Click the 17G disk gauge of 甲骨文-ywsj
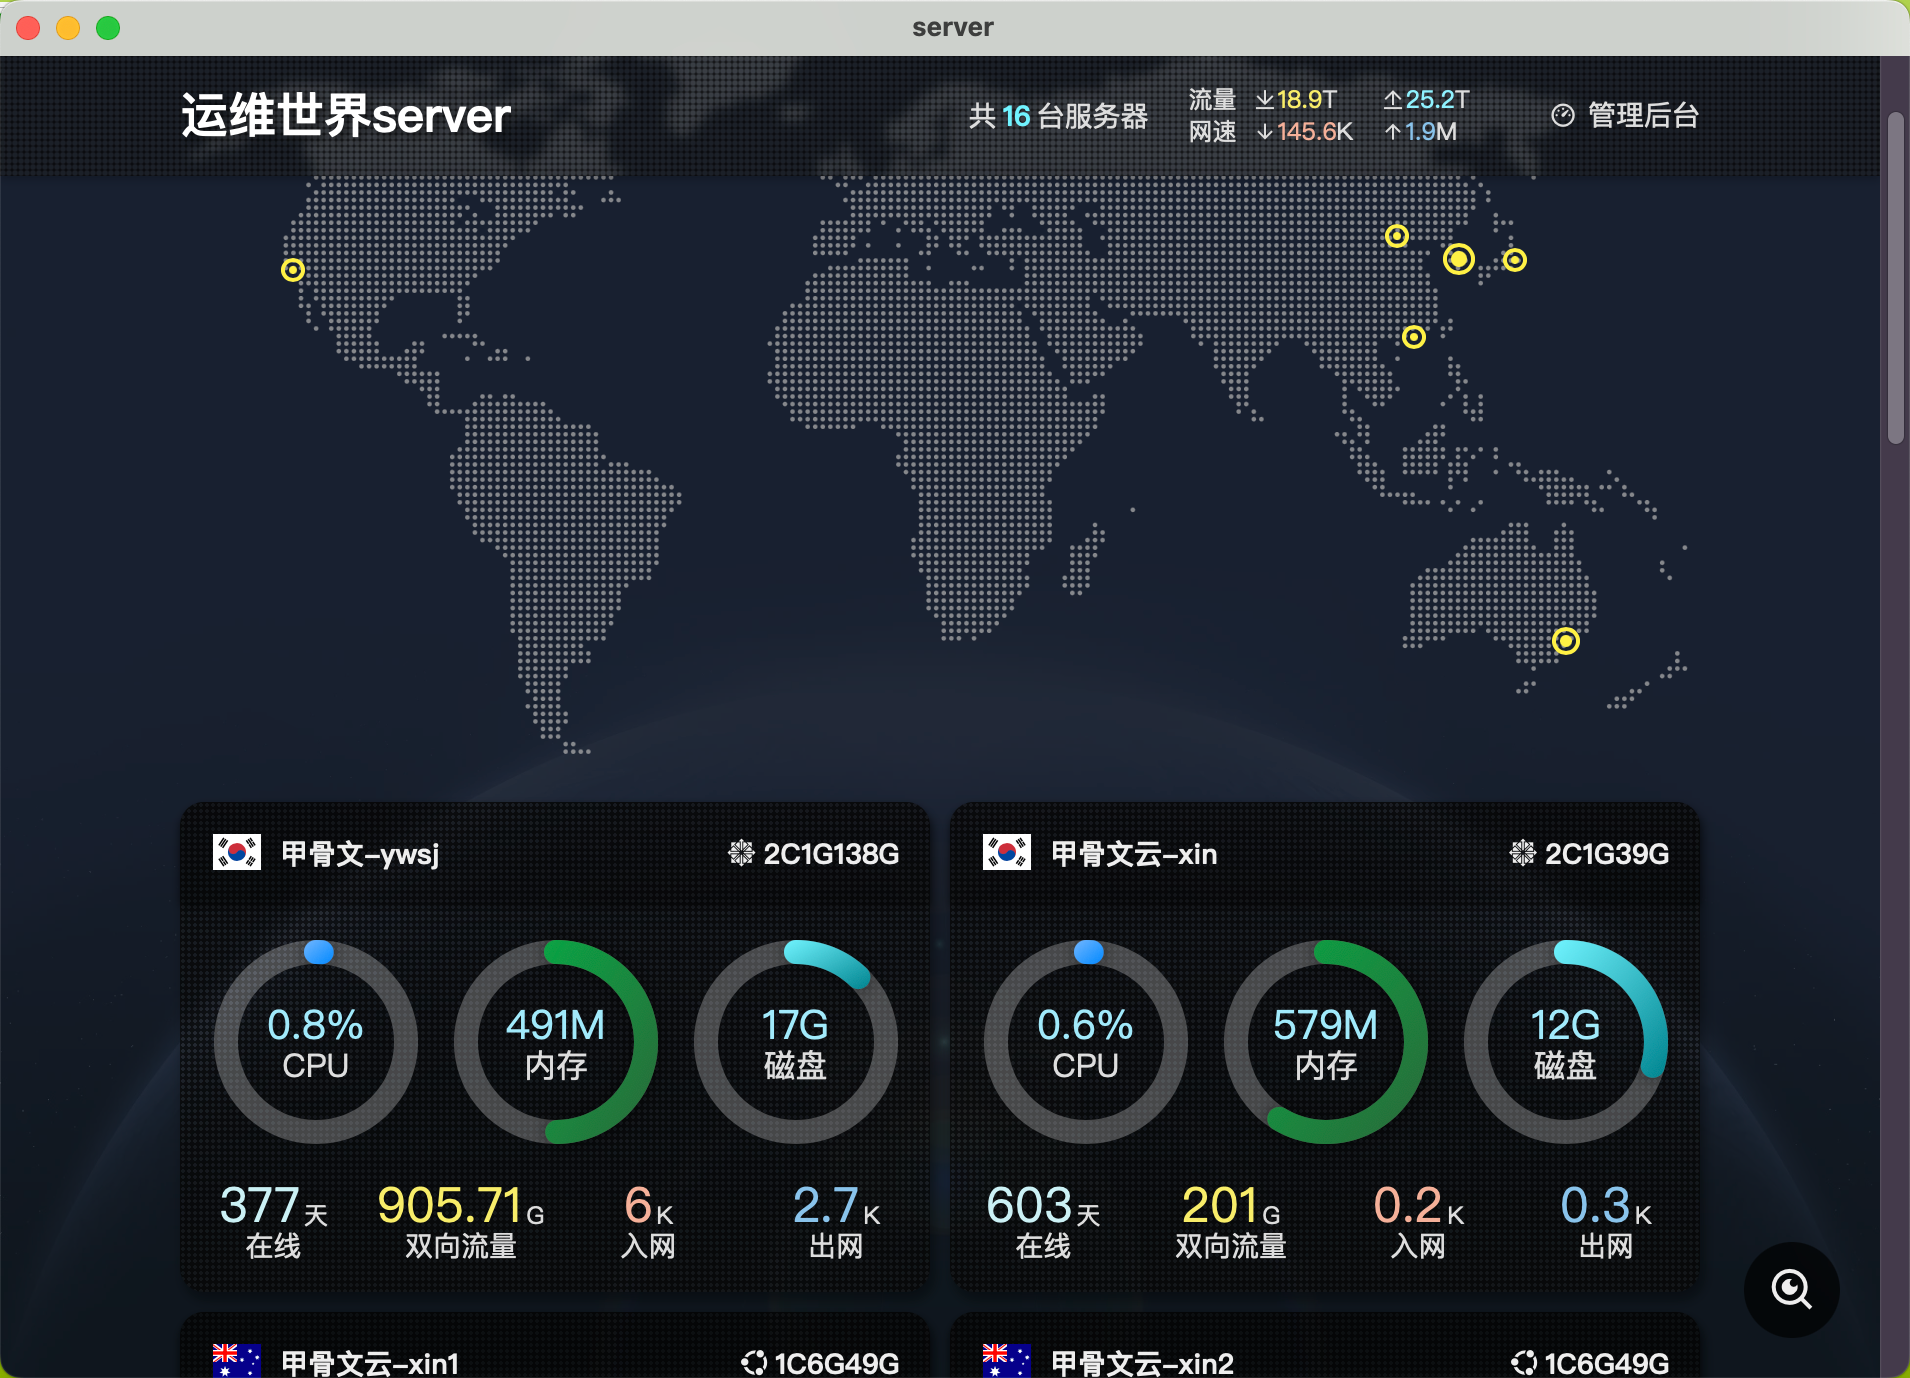This screenshot has height=1378, width=1910. [x=795, y=1042]
